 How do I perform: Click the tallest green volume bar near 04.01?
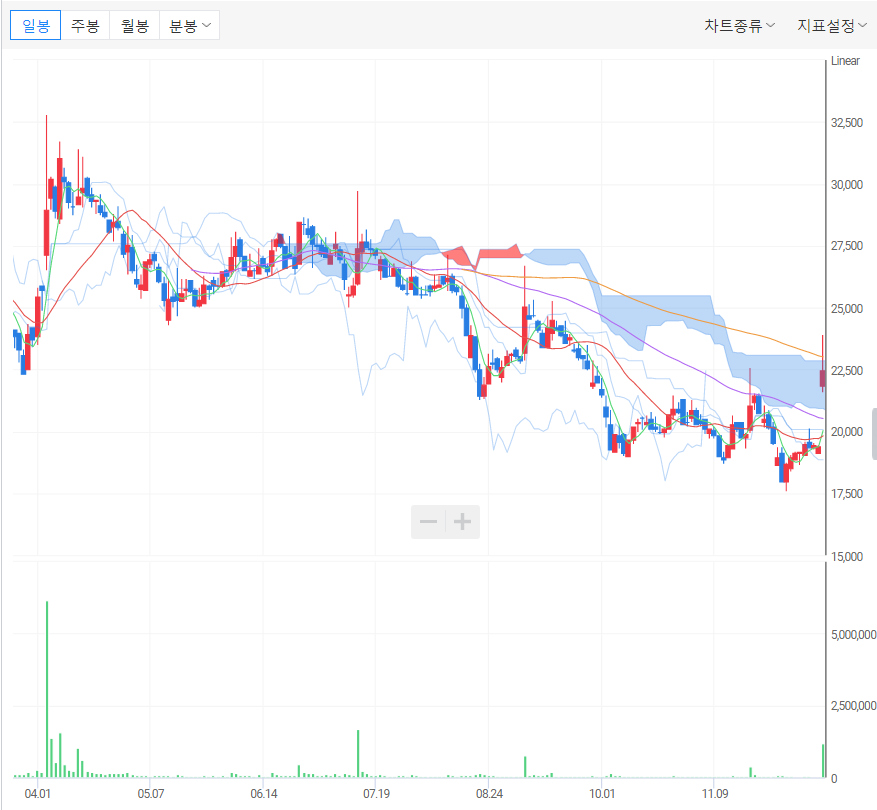[47, 690]
